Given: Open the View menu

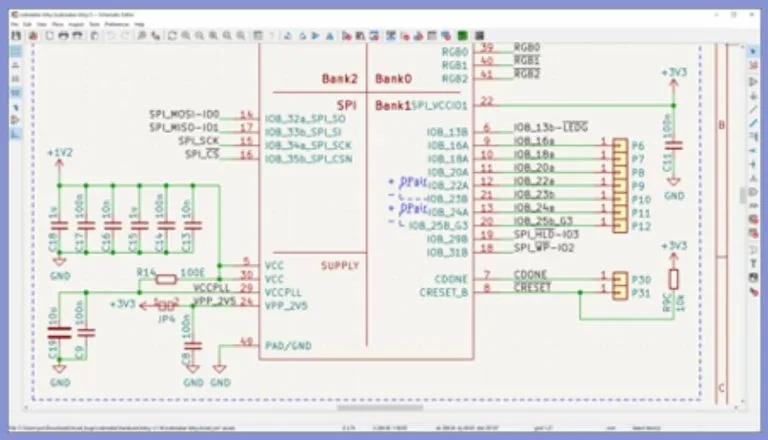Looking at the screenshot, I should (x=42, y=24).
